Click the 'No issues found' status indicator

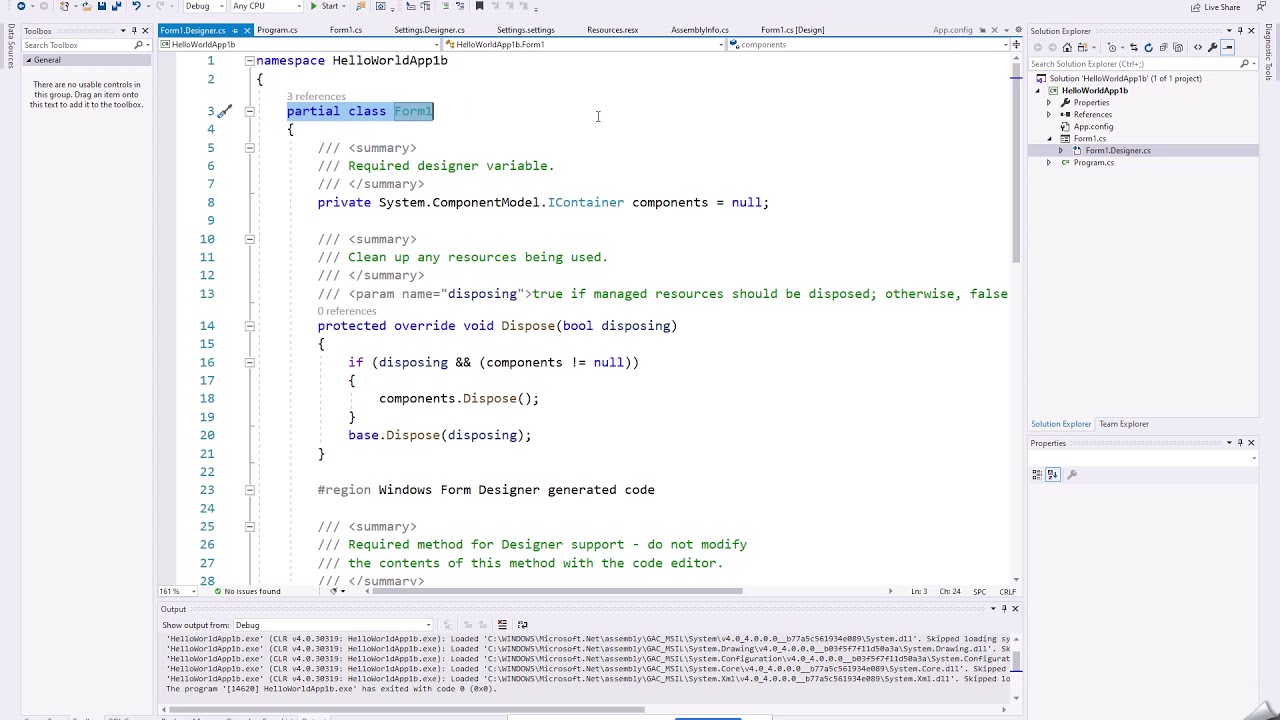[x=248, y=591]
